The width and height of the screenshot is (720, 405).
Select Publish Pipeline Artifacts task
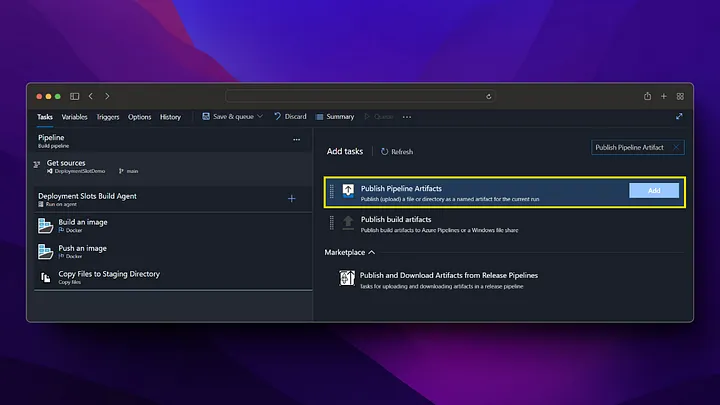[x=505, y=192]
